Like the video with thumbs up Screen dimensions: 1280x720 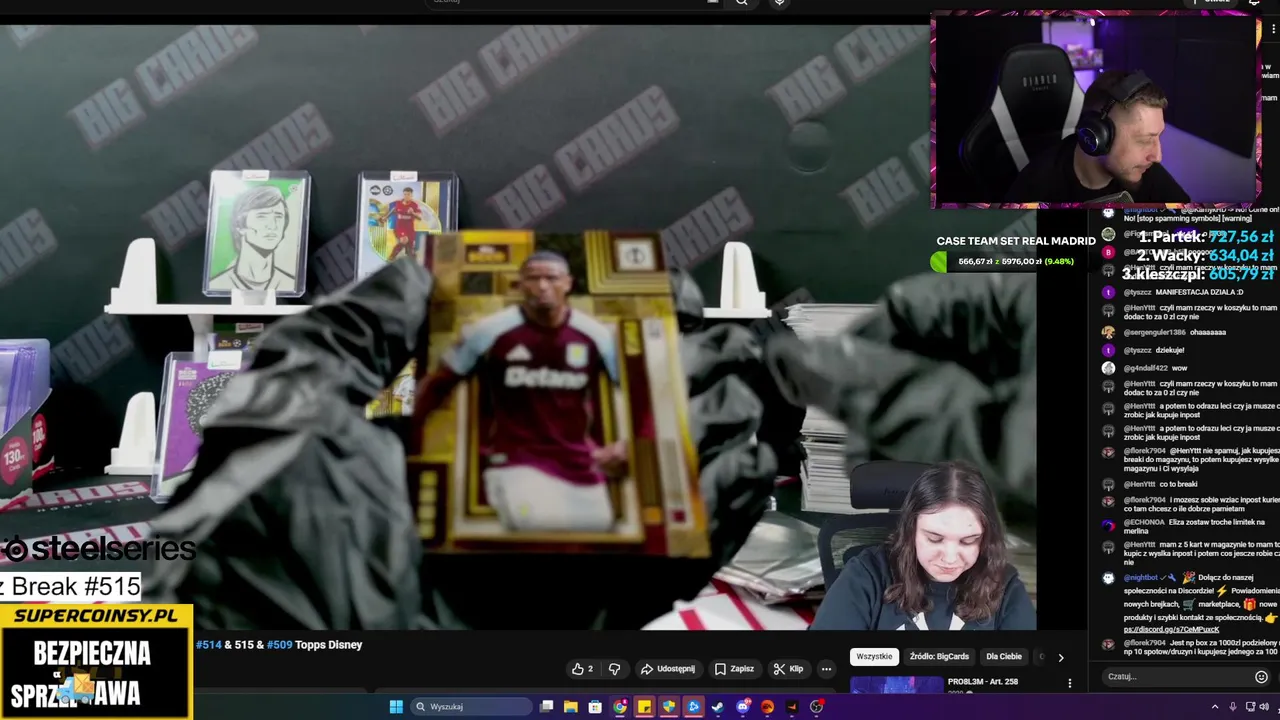pos(582,669)
